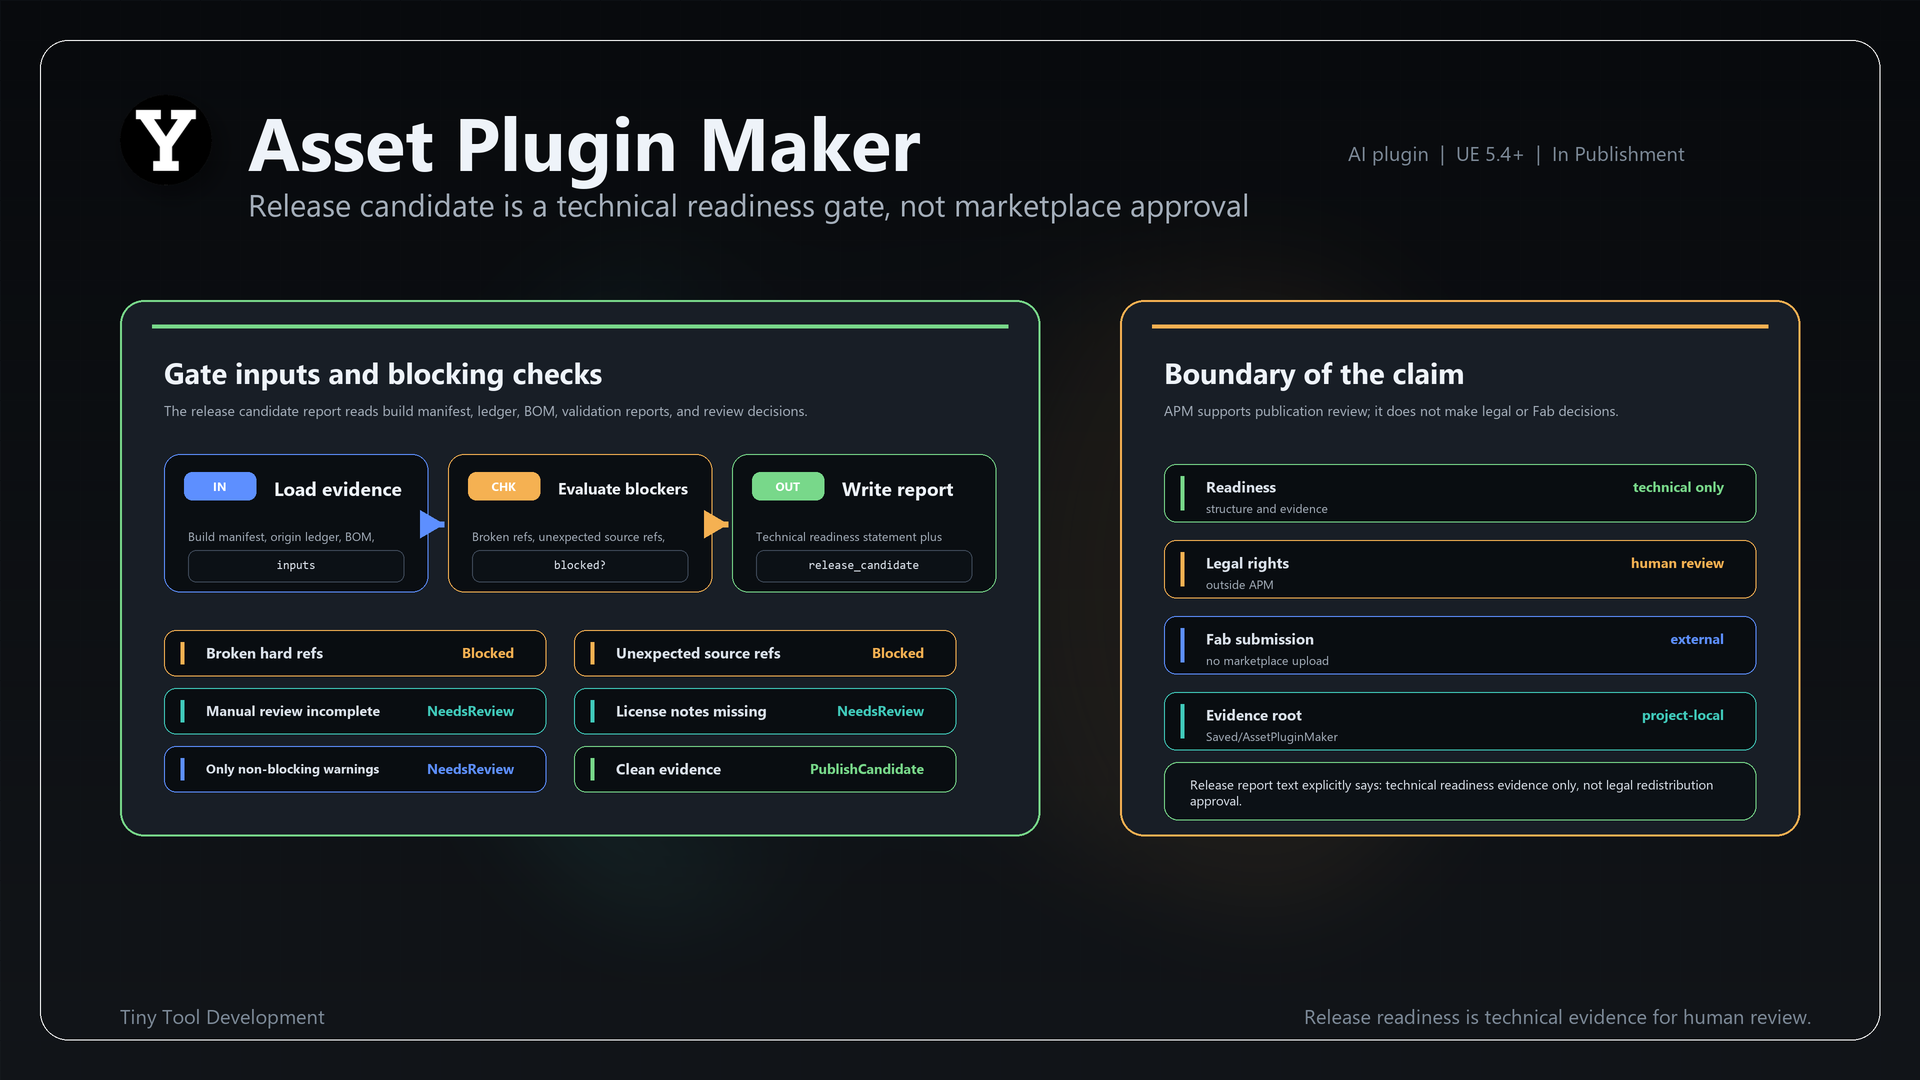Image resolution: width=1920 pixels, height=1080 pixels.
Task: Open the Fab submission boundary card
Action: [x=1460, y=645]
